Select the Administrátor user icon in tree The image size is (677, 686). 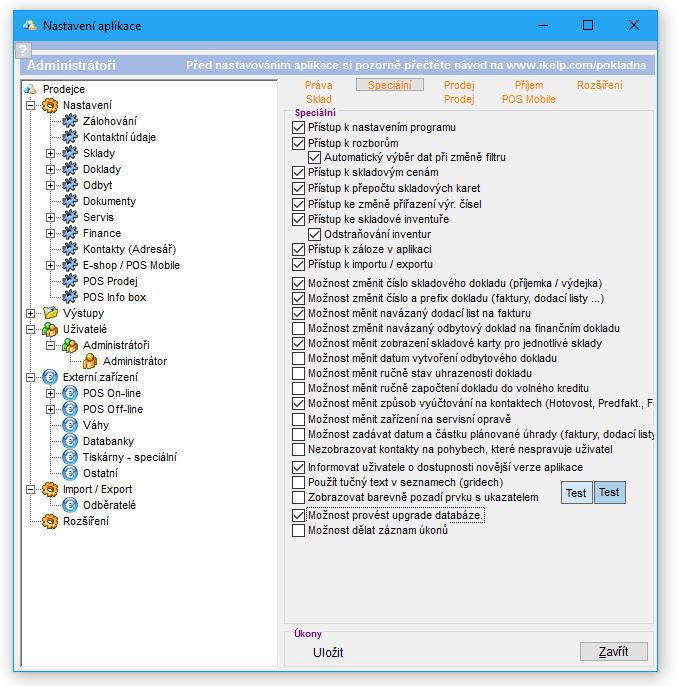(89, 361)
